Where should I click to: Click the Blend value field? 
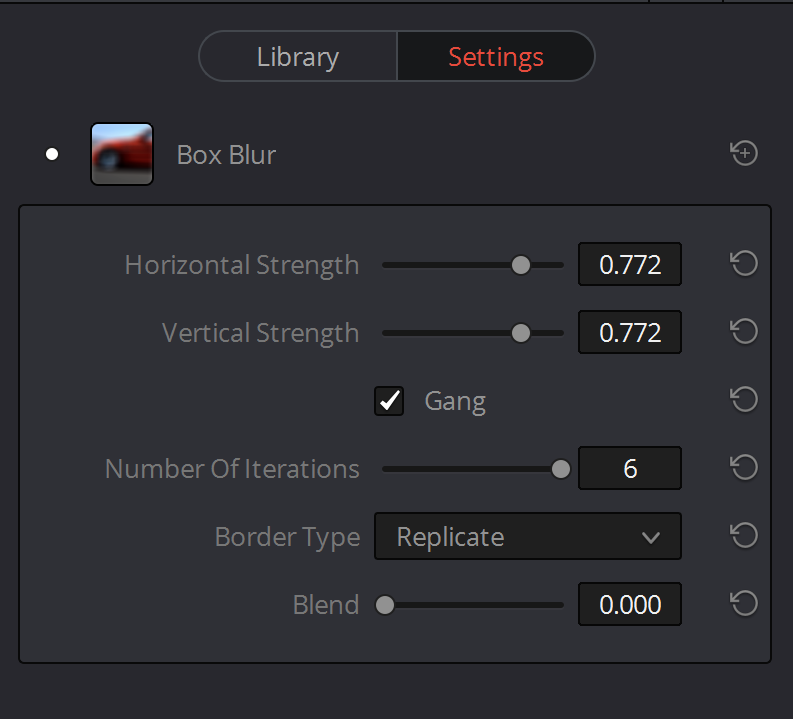tap(630, 604)
